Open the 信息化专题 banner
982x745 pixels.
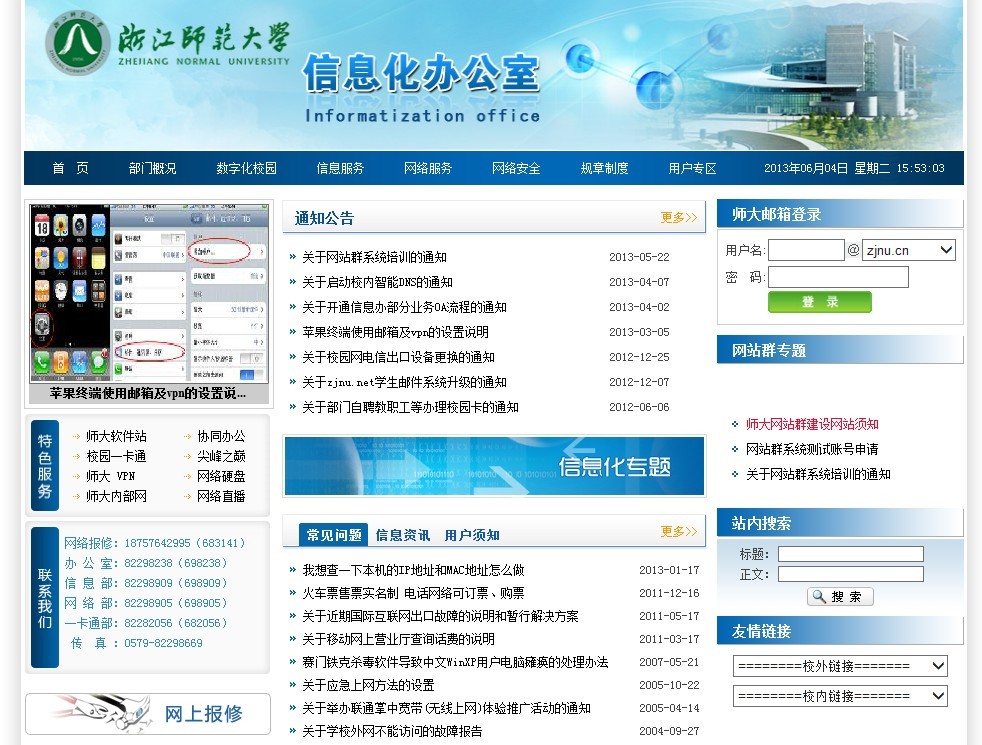pyautogui.click(x=494, y=466)
